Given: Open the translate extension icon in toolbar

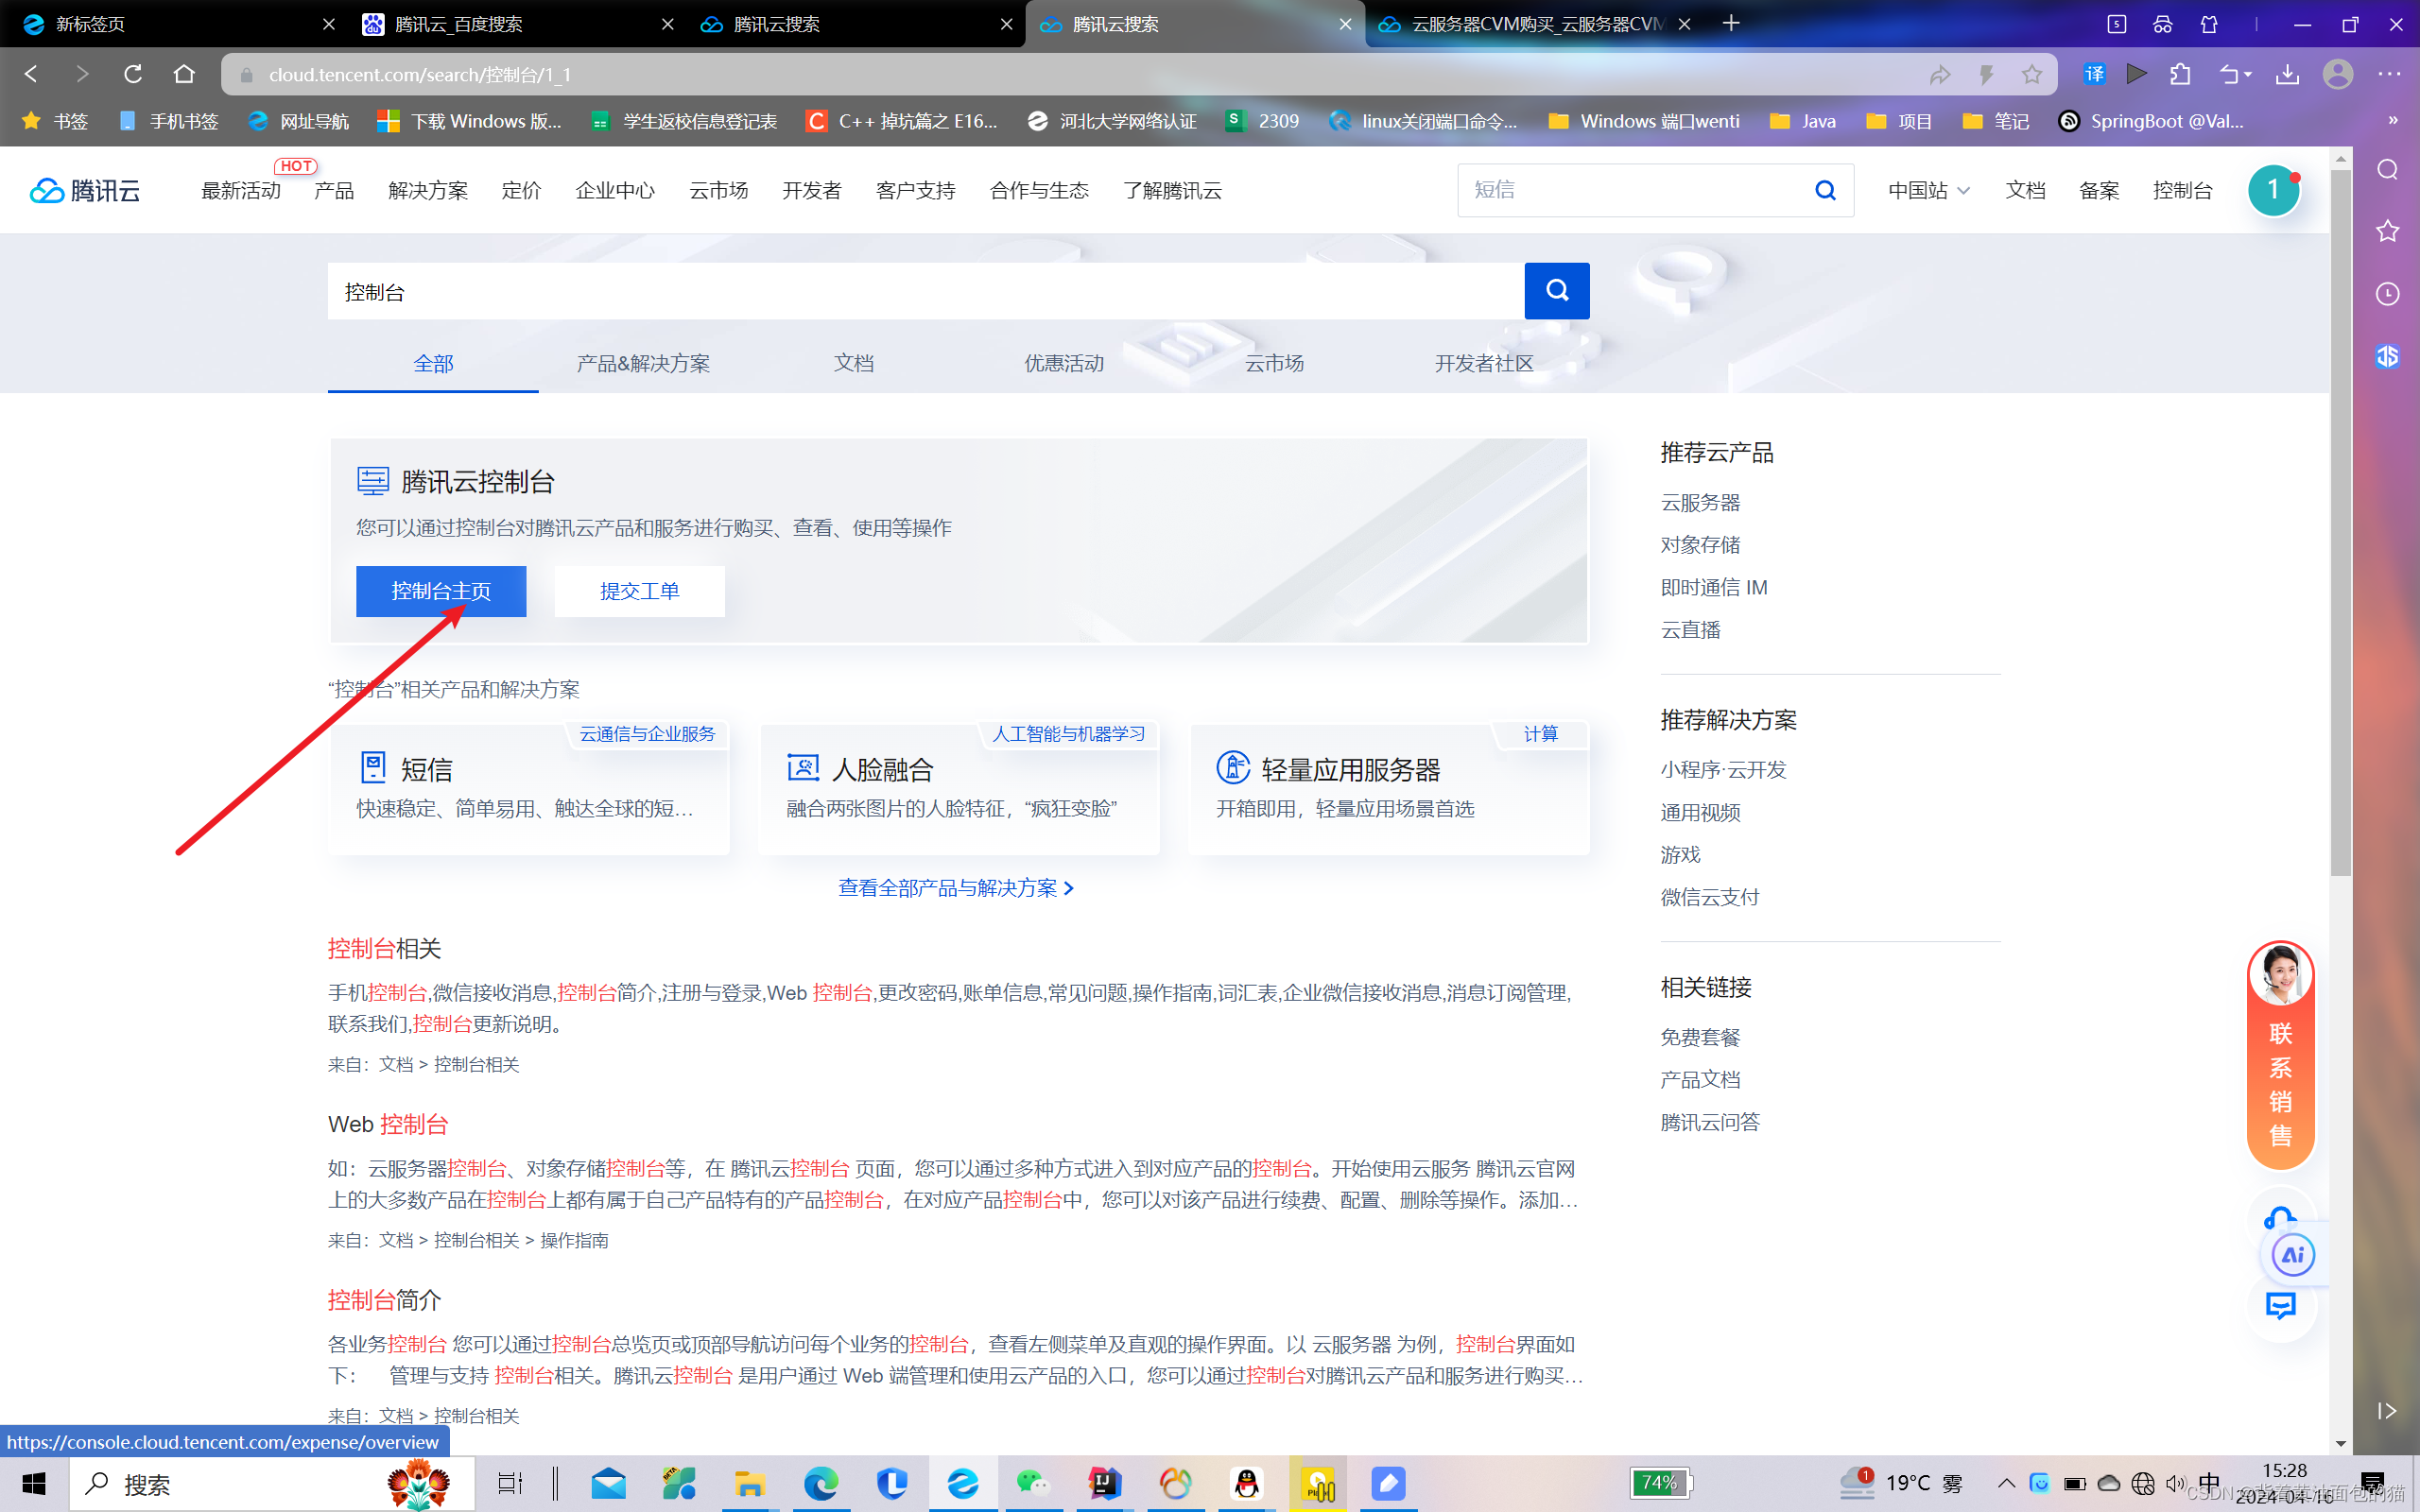Looking at the screenshot, I should click(2093, 74).
